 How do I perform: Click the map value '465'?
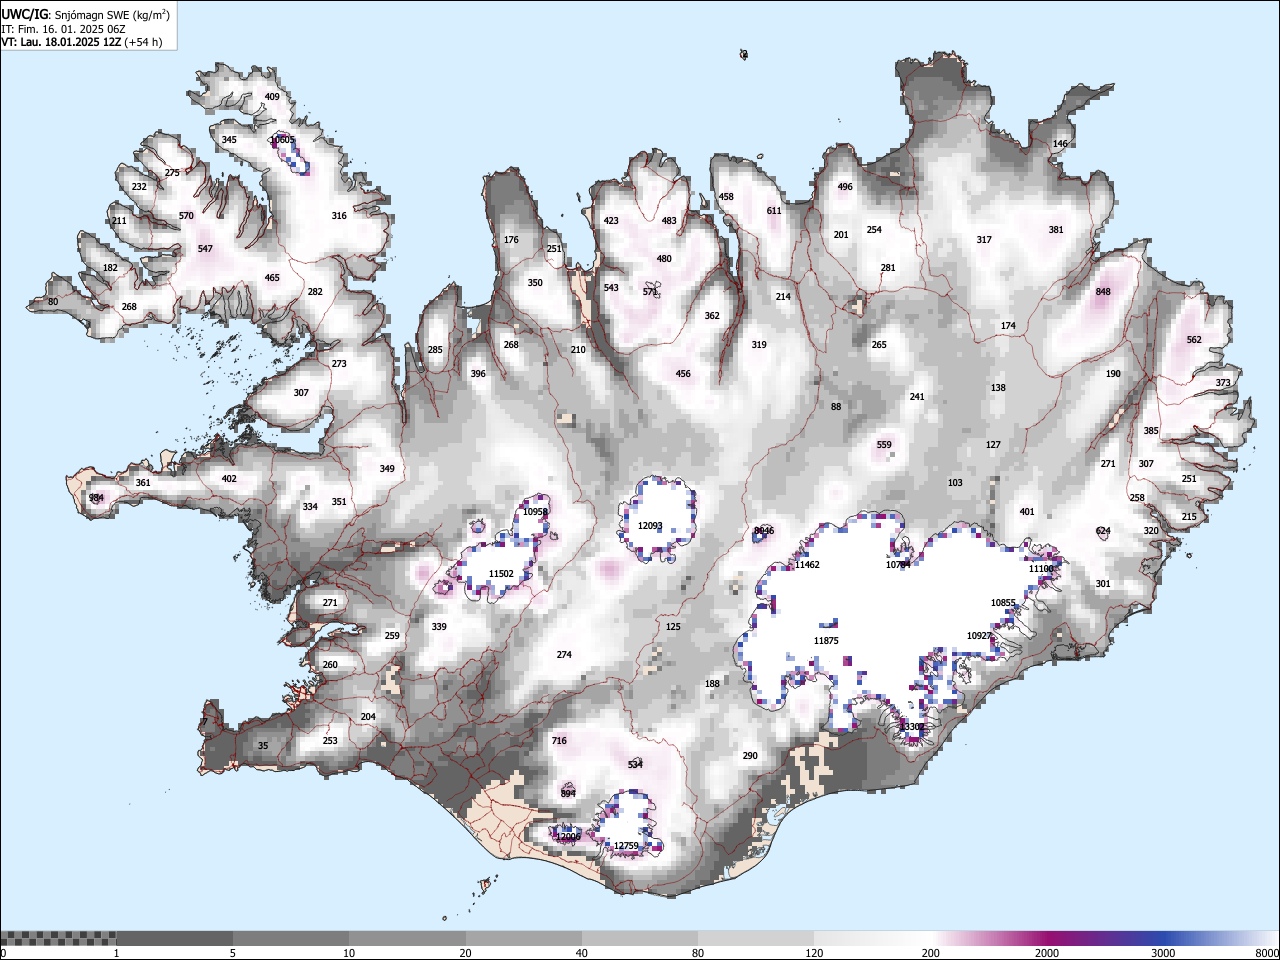272,278
